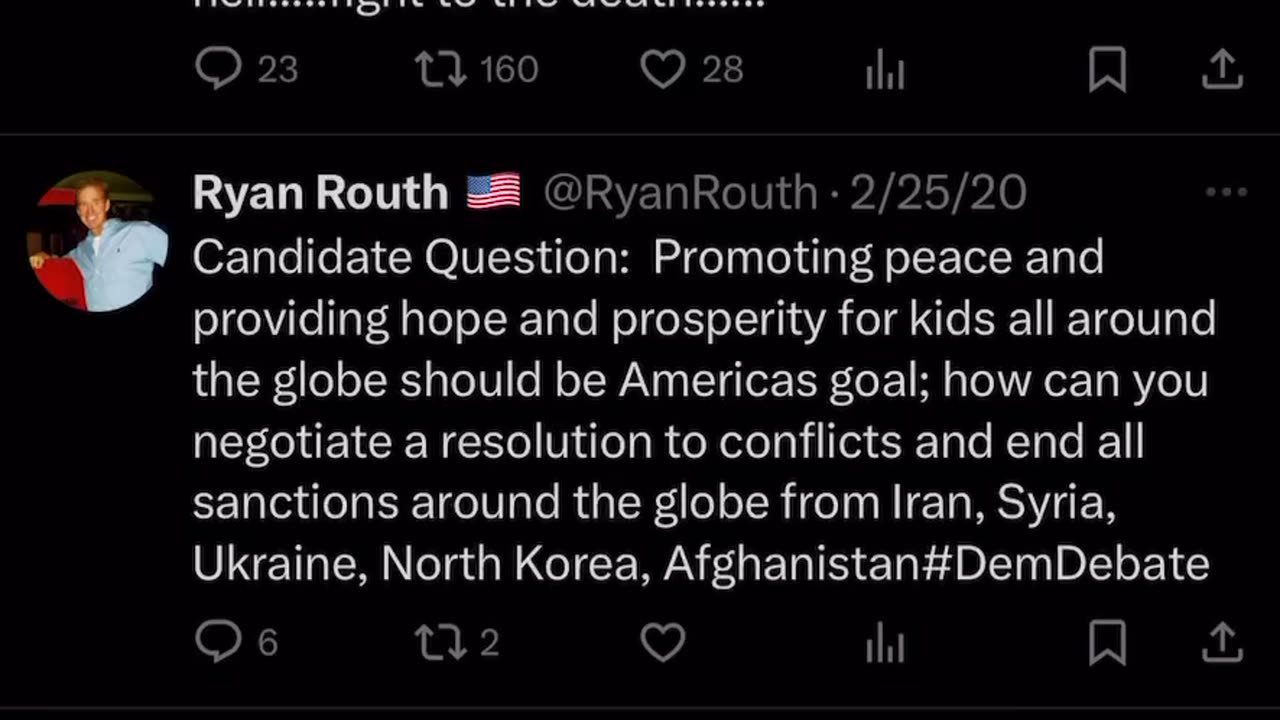Open the Ryan Routh display name link
Screen dimensions: 1280x720
[320, 192]
